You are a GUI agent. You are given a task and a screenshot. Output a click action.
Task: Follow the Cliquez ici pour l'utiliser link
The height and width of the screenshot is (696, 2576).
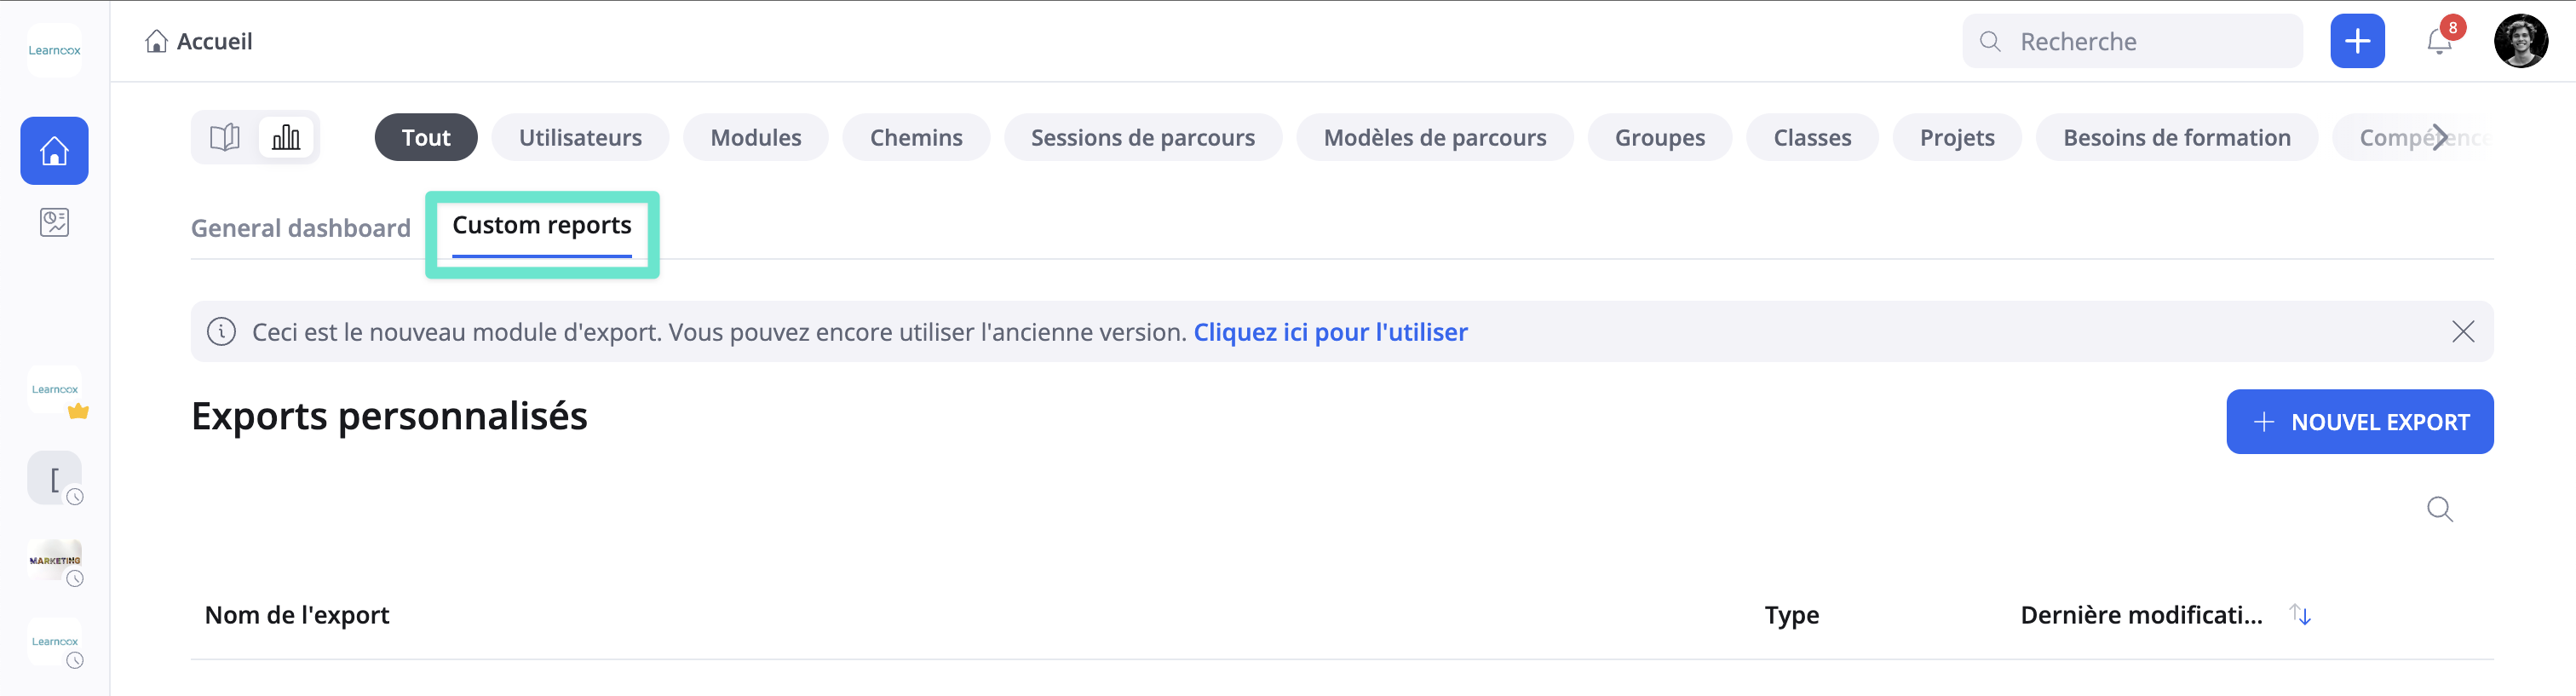[1330, 332]
